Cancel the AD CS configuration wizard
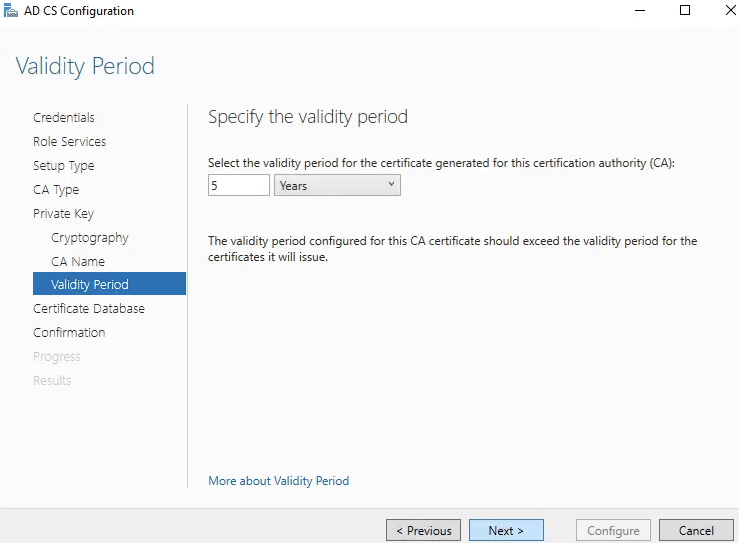Viewport: 739px width, 543px height. (696, 531)
